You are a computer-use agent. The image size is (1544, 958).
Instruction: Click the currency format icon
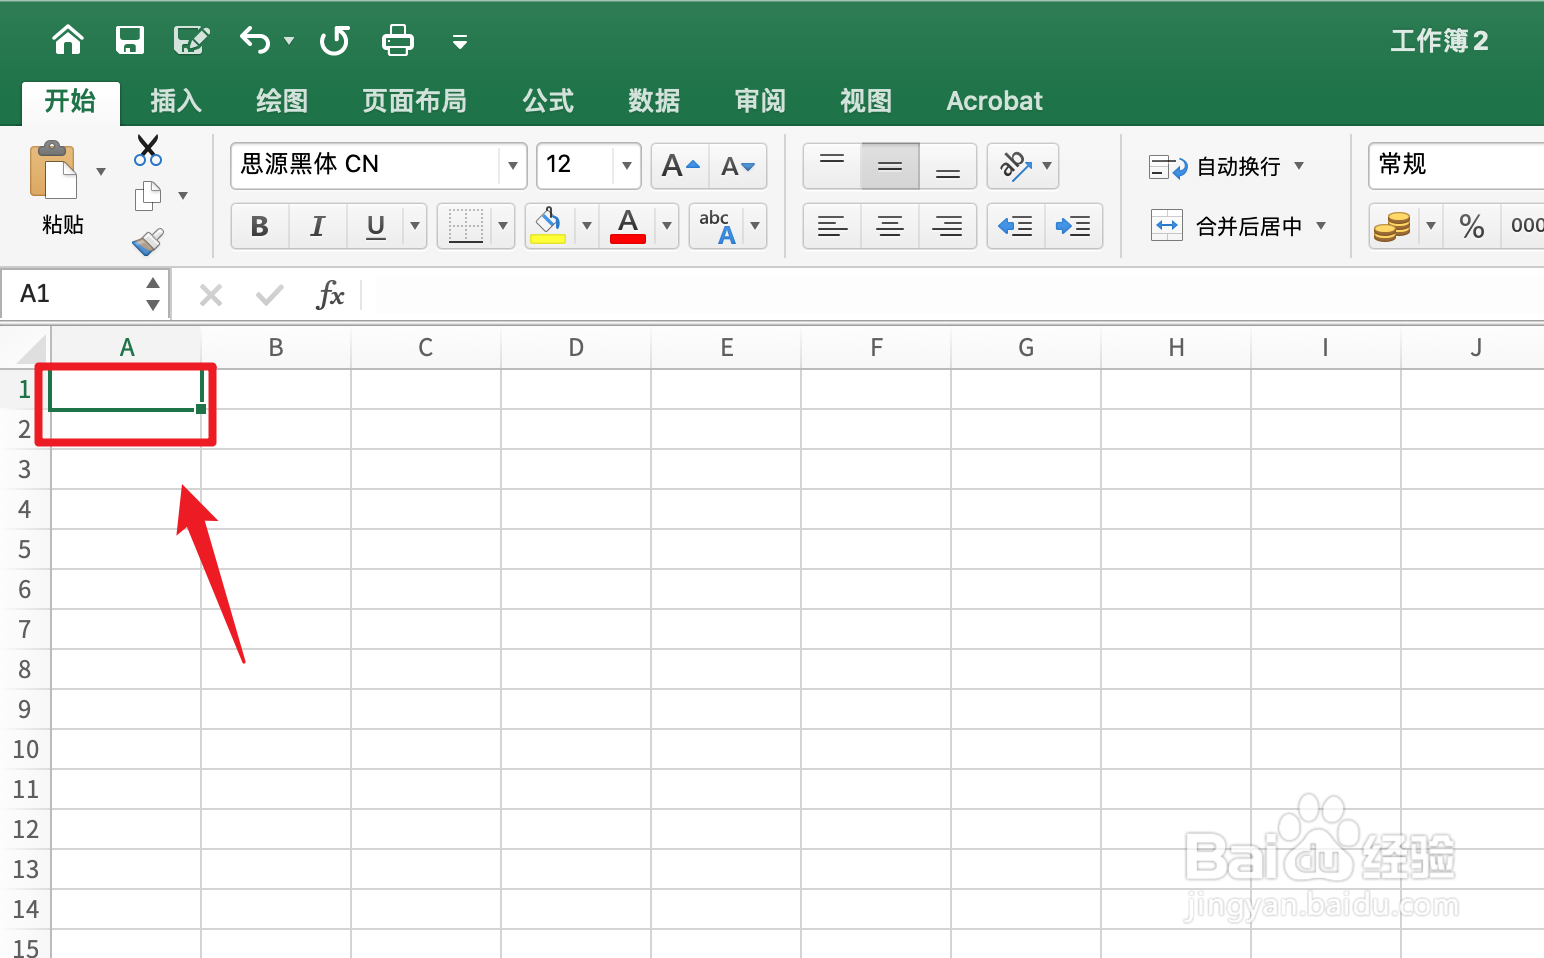click(1394, 226)
